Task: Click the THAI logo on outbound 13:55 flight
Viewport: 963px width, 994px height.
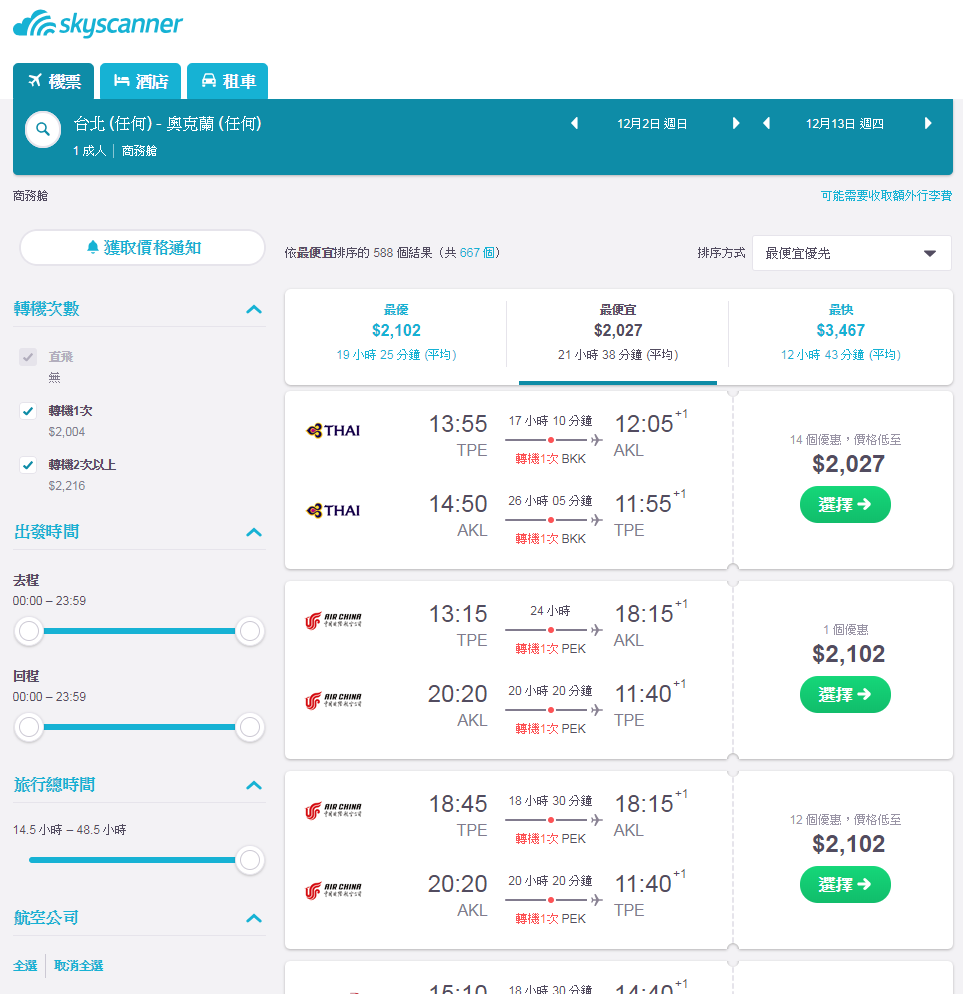Action: pos(333,430)
